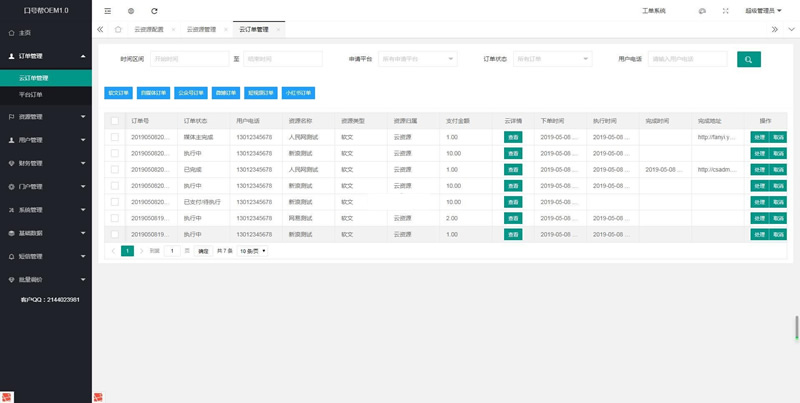Open 云订单管理 in the sidebar
Screen dimensions: 800x403
pos(46,78)
